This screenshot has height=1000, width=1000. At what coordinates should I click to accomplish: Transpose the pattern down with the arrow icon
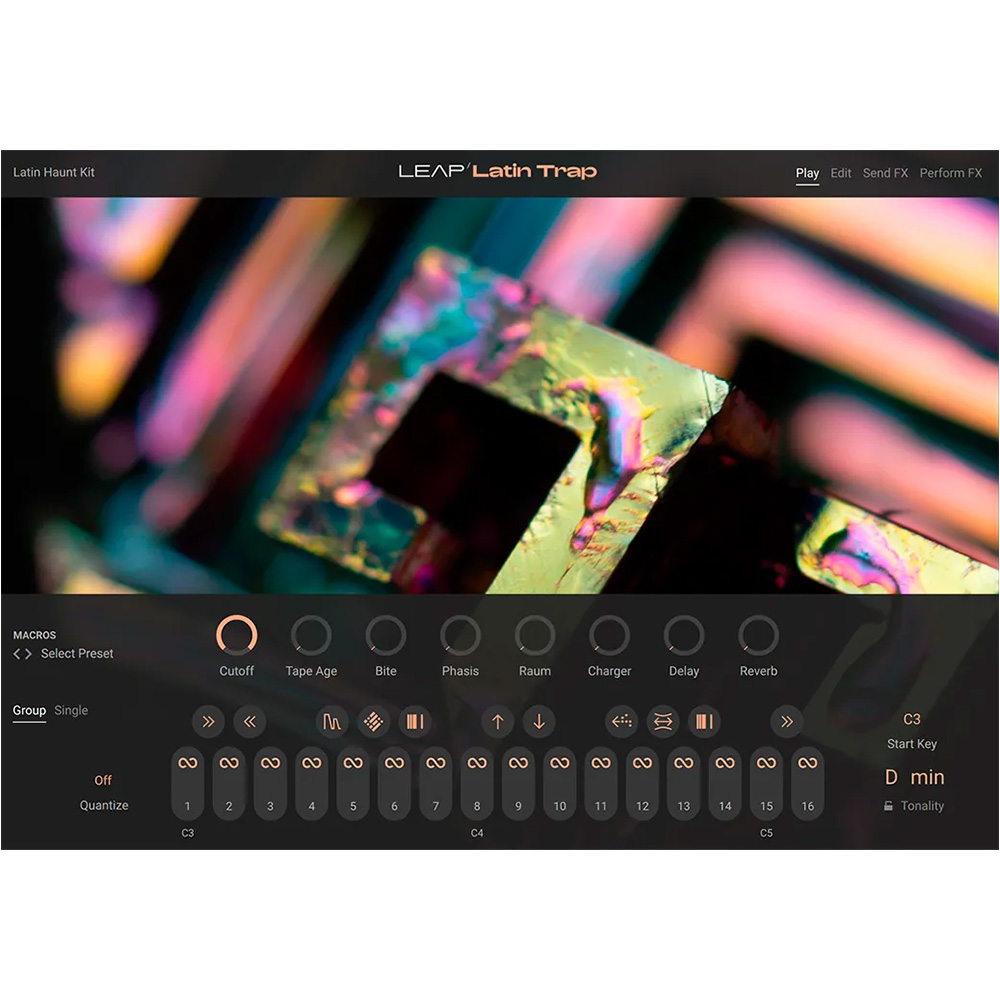(x=540, y=722)
